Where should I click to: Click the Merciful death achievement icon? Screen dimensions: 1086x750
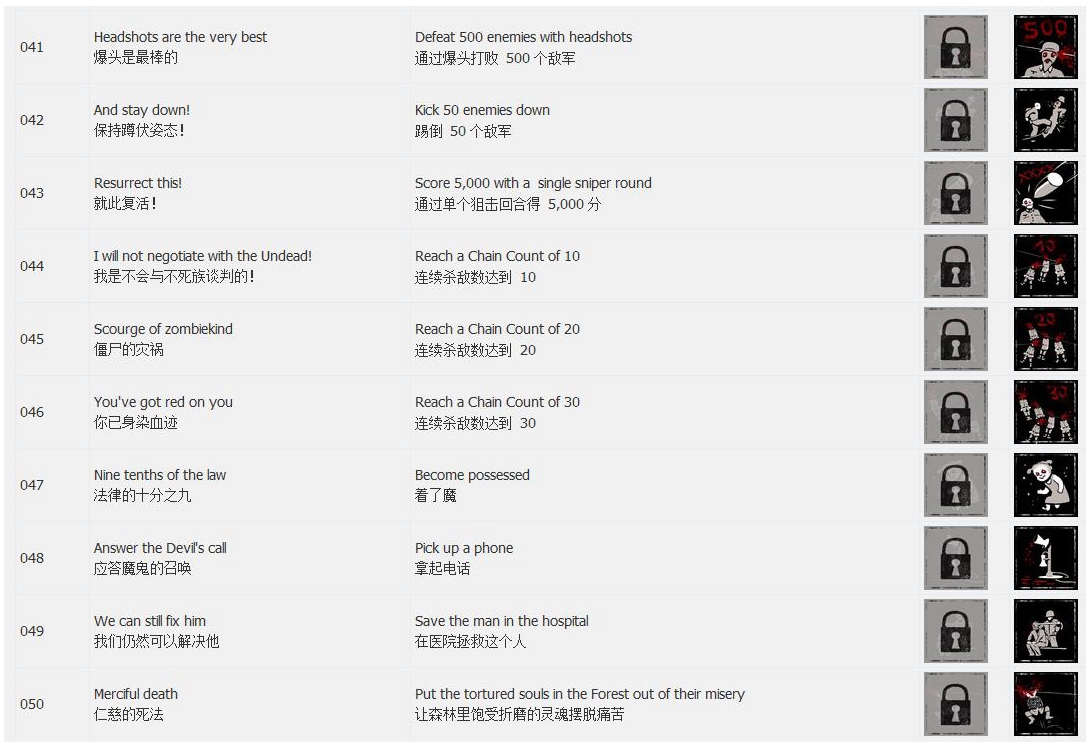[x=1046, y=704]
